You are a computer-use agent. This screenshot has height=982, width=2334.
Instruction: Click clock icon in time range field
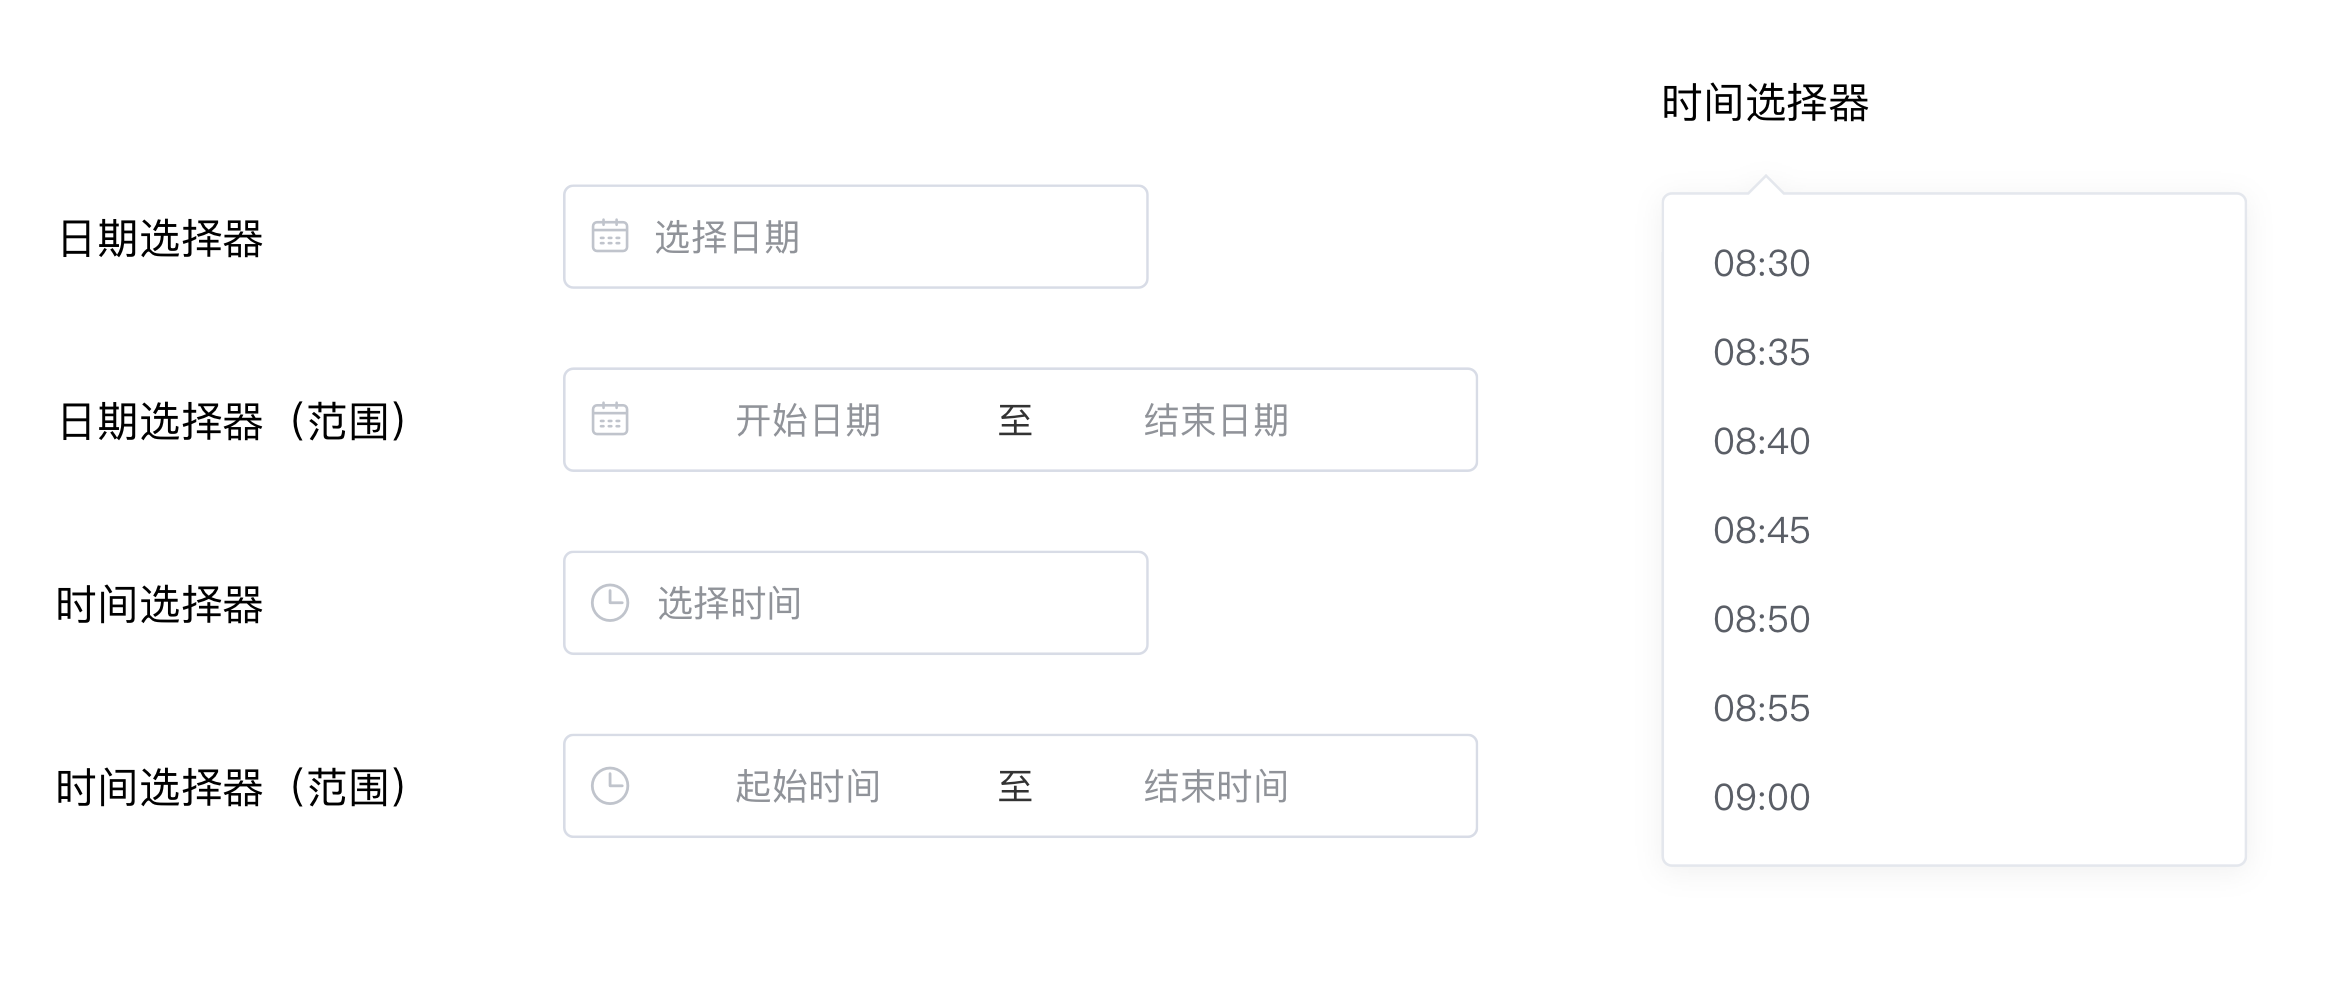tap(609, 786)
